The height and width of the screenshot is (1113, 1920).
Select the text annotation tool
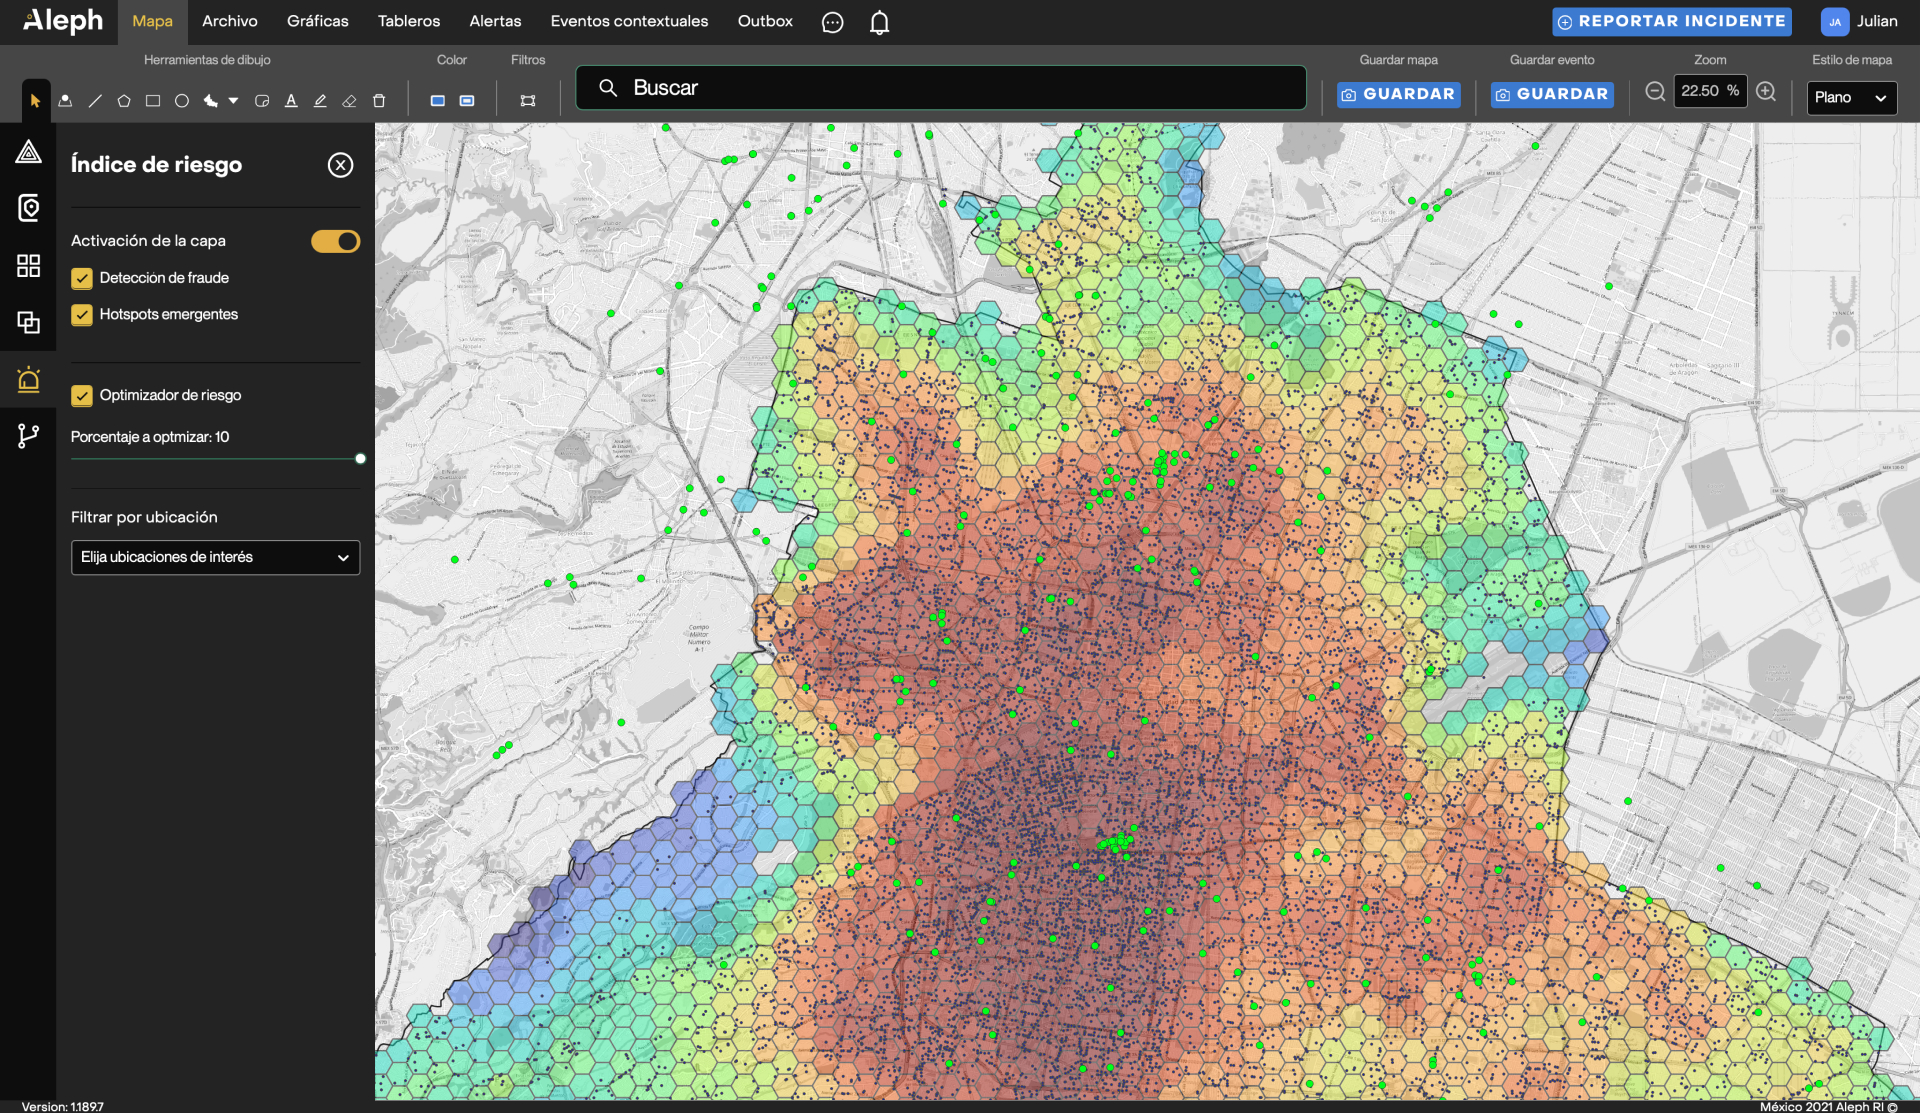click(x=291, y=101)
